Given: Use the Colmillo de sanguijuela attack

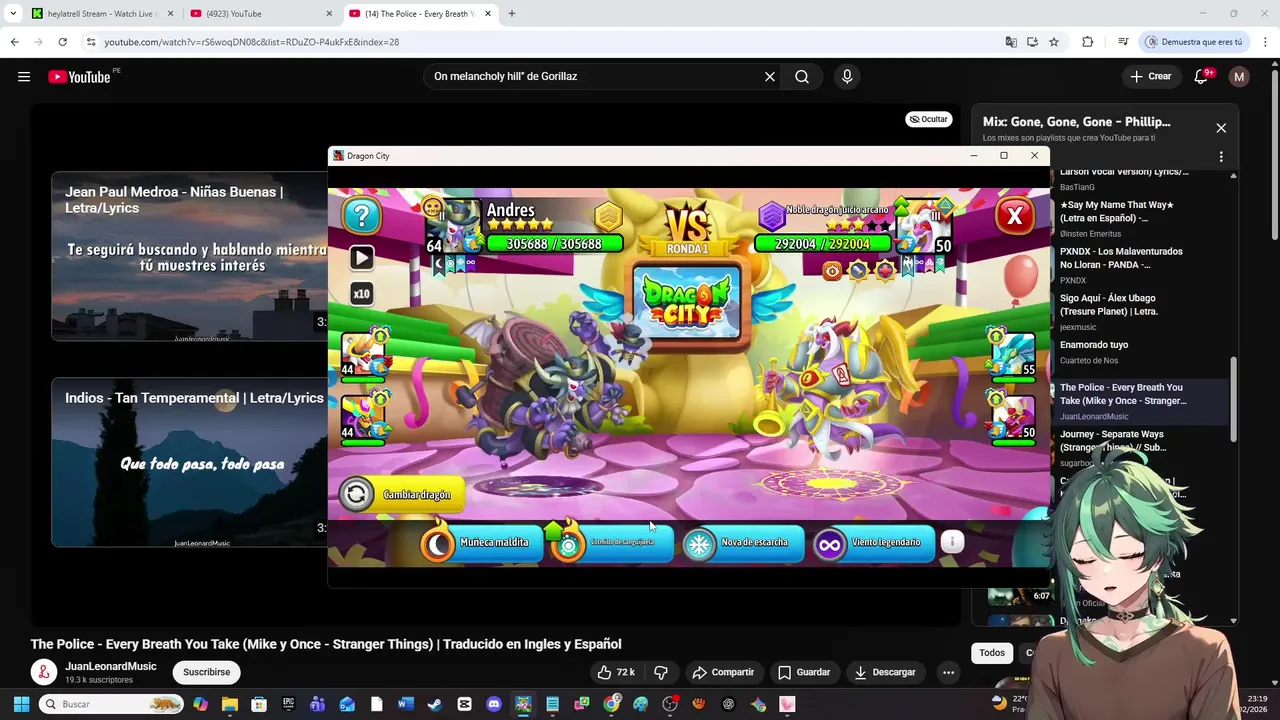Looking at the screenshot, I should click(x=612, y=542).
